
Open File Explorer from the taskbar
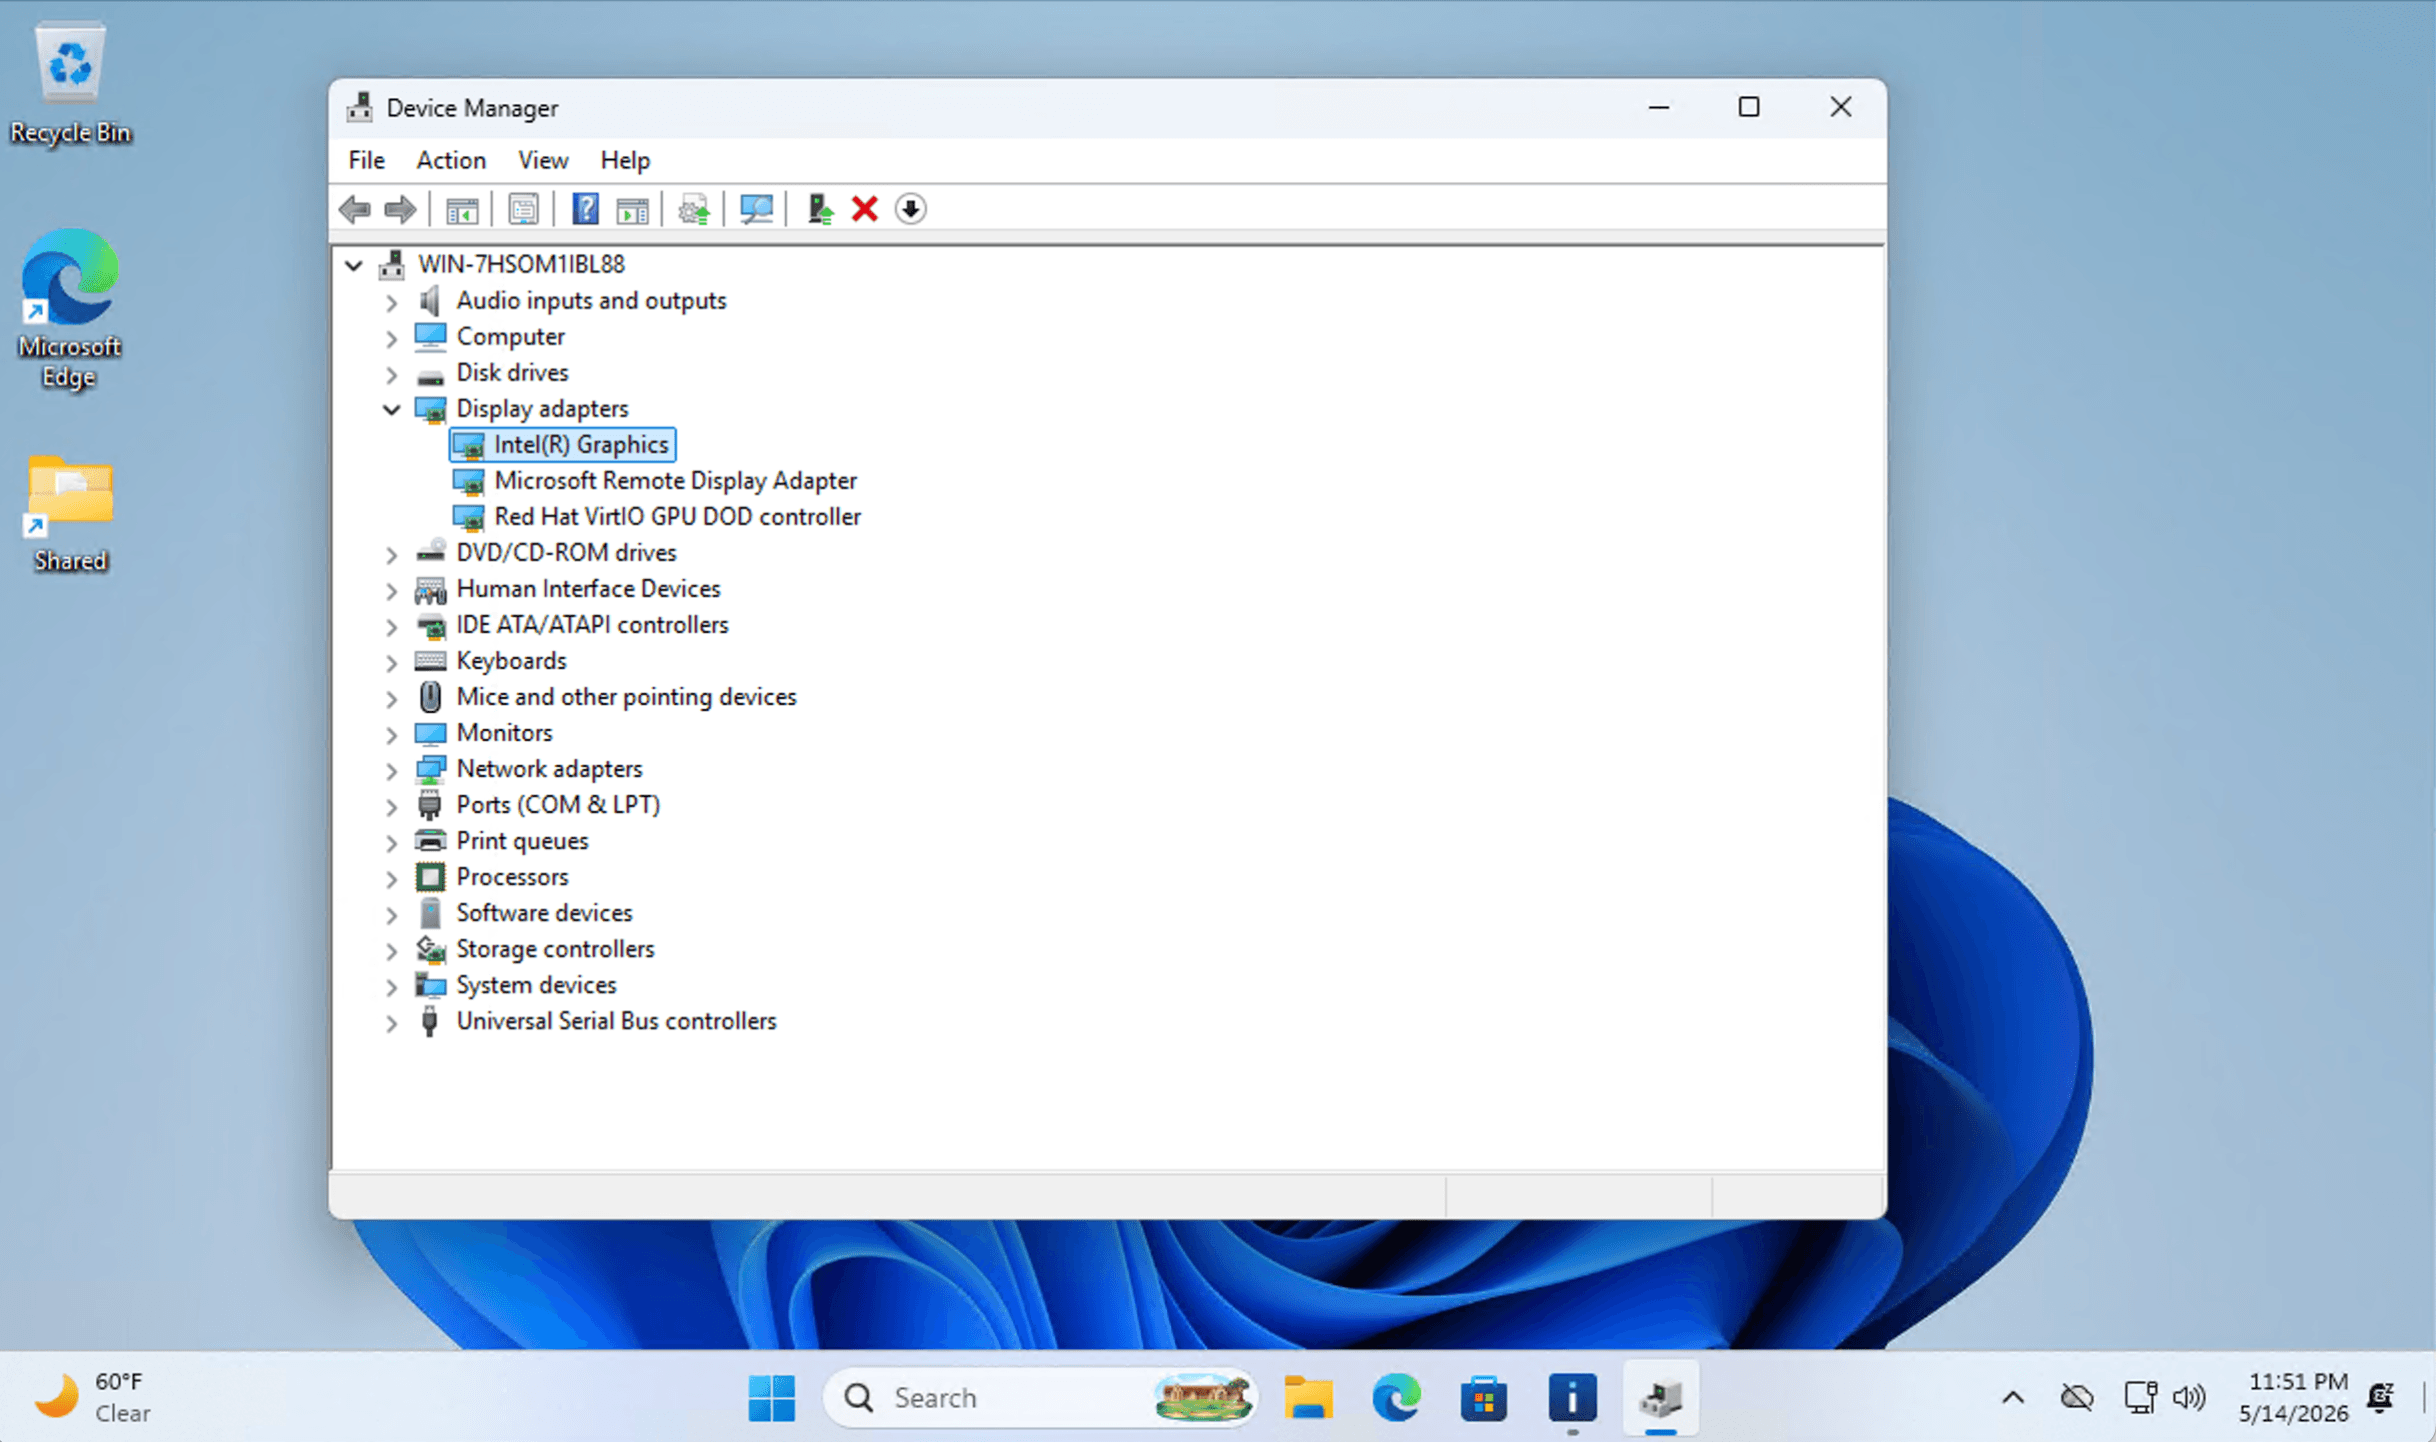click(x=1308, y=1397)
